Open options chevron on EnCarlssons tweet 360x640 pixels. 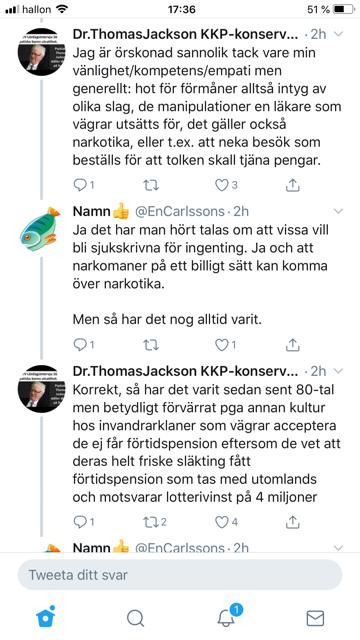point(338,211)
